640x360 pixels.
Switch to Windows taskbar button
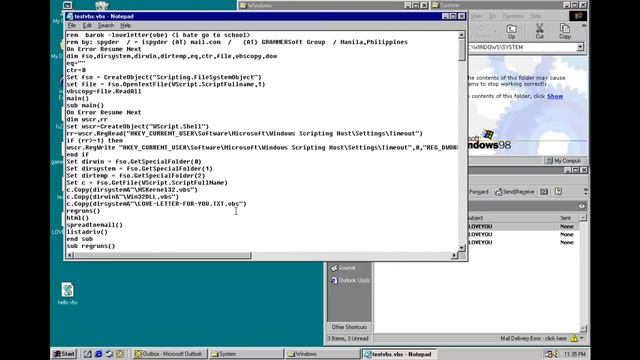click(322, 354)
